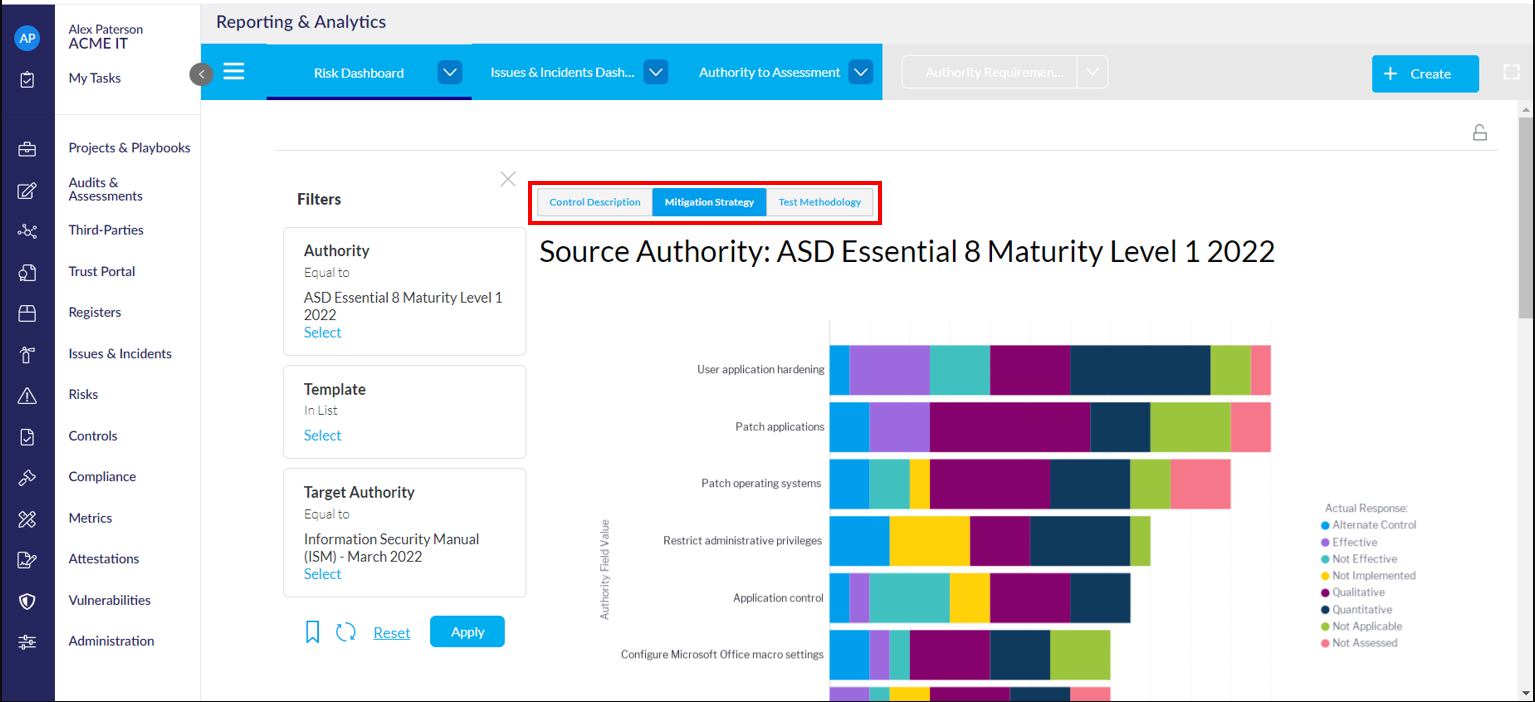
Task: Expand the Authority to Assessment dropdown
Action: click(860, 72)
